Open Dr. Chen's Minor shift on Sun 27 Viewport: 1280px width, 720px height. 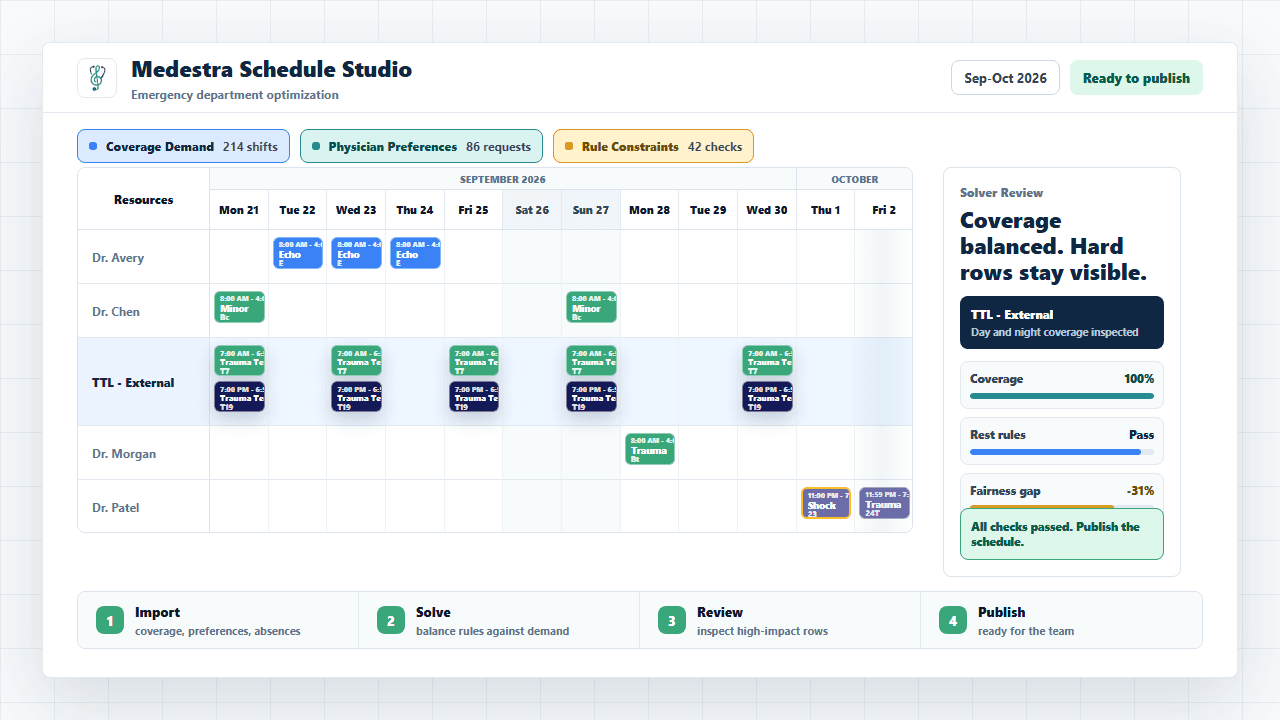[x=591, y=307]
